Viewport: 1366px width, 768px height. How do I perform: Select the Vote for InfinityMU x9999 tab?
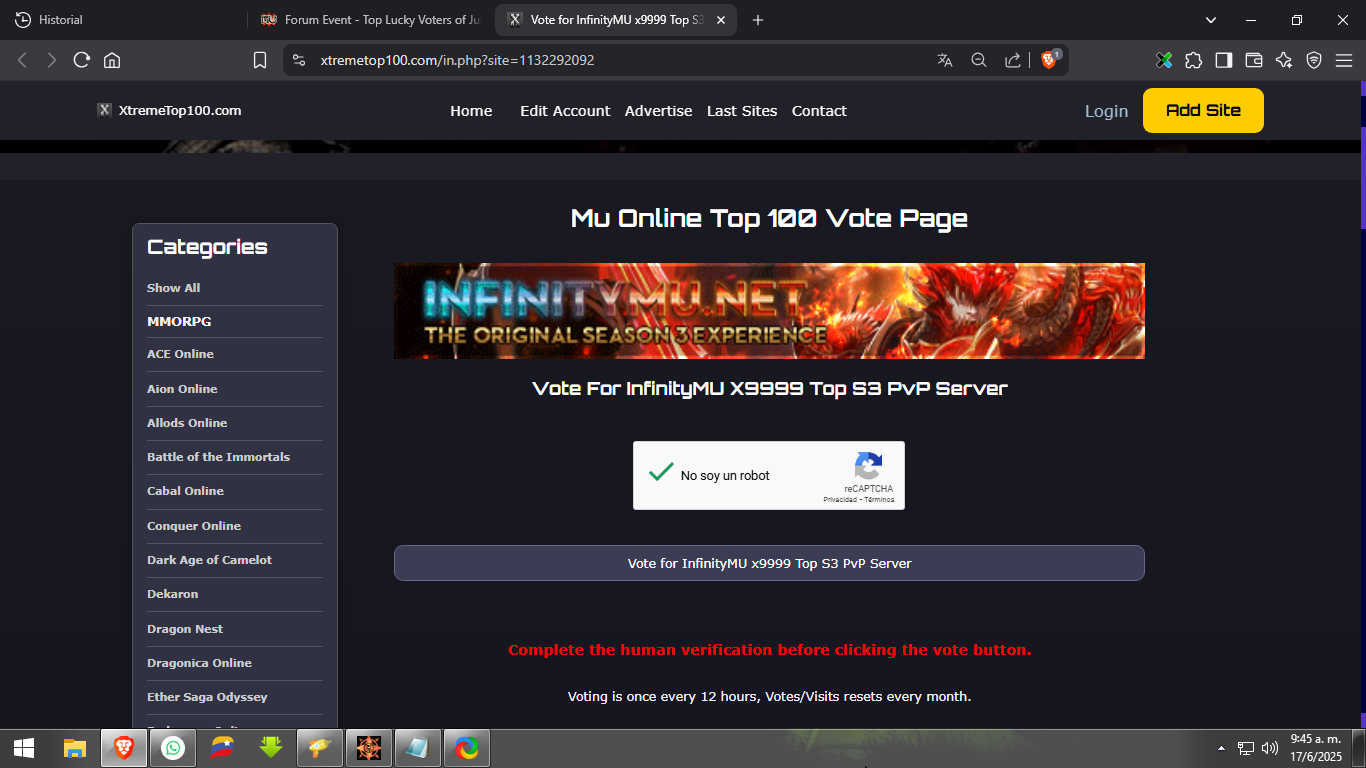pos(616,20)
